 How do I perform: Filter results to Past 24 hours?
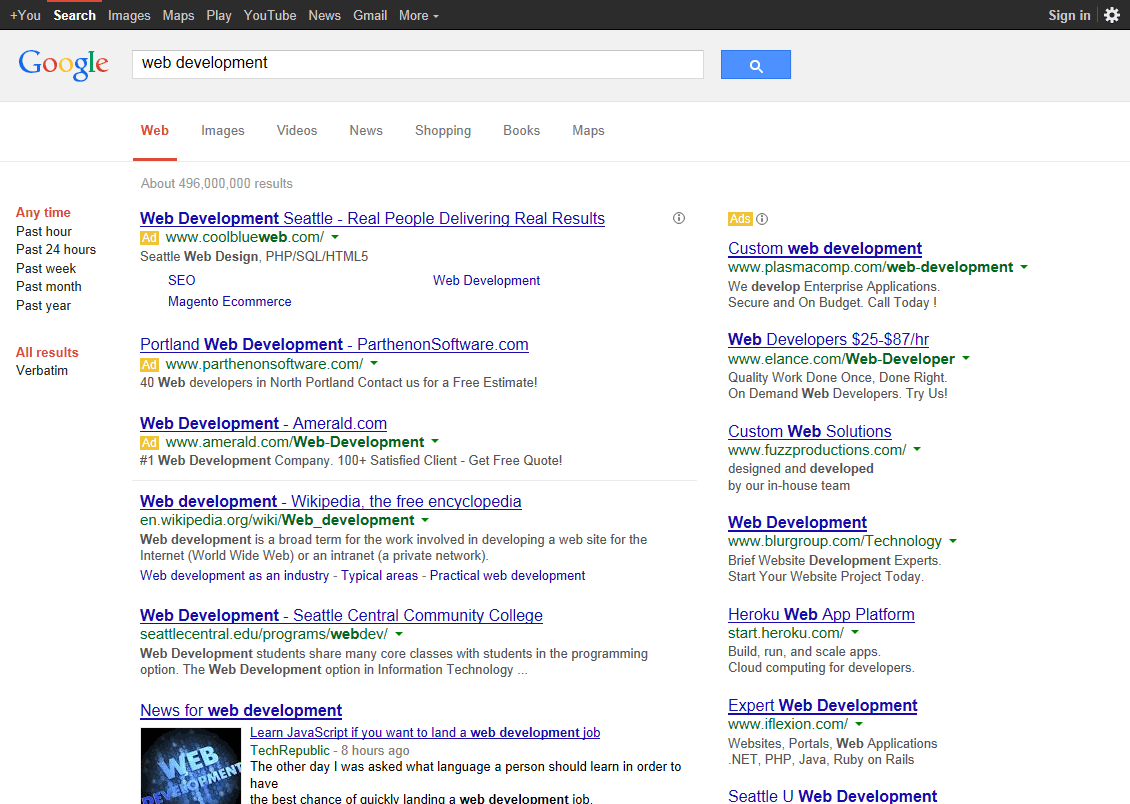coord(56,249)
